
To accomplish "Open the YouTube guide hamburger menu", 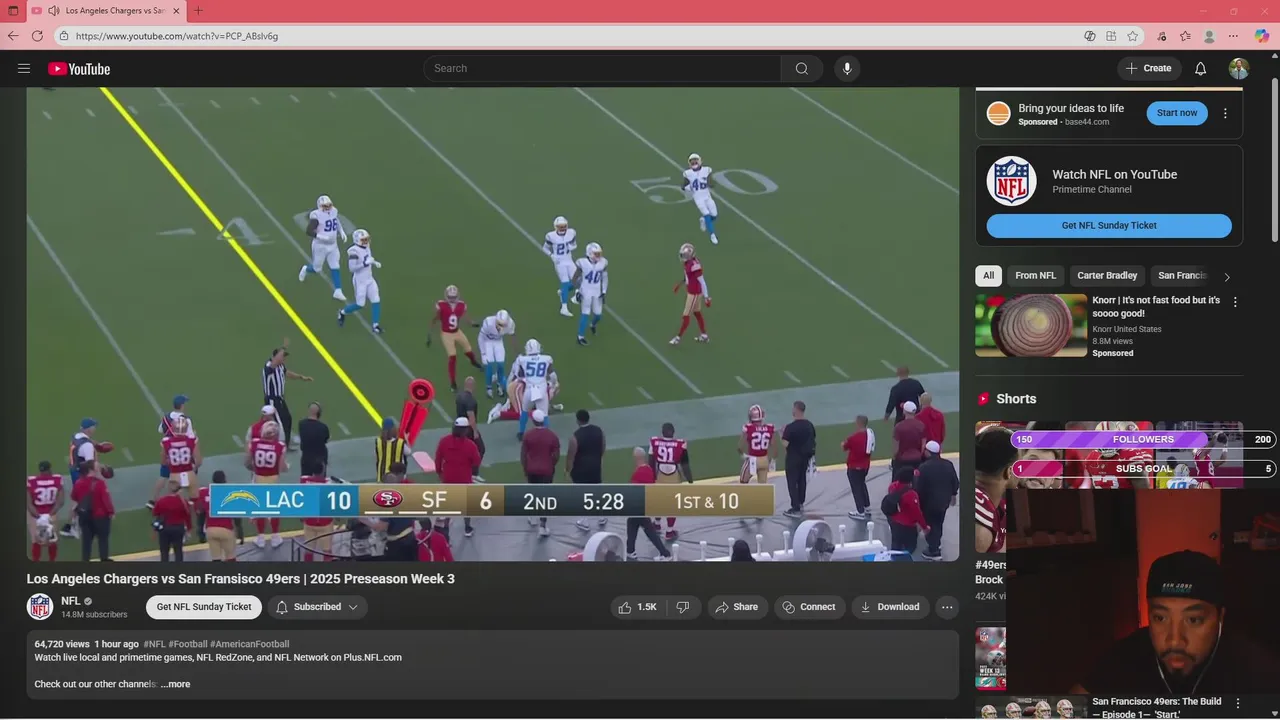I will coord(24,69).
